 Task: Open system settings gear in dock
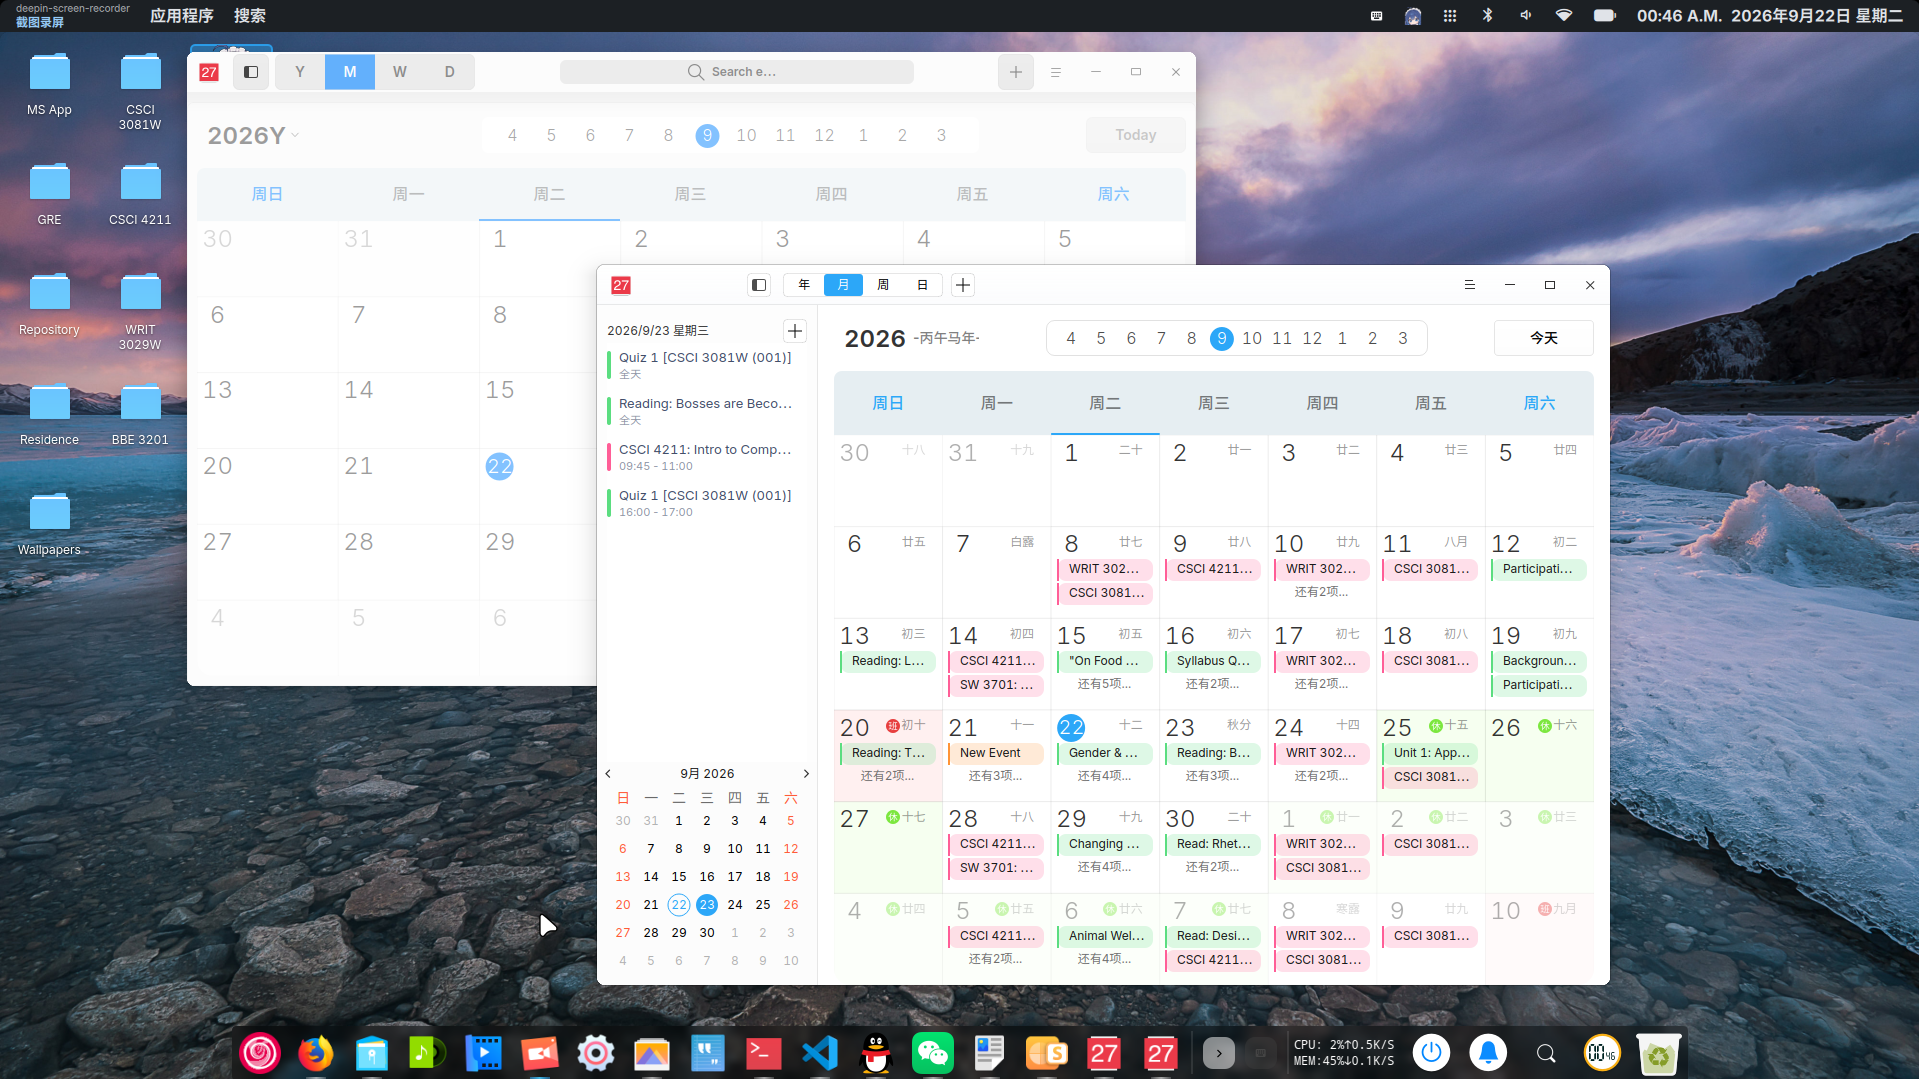(x=596, y=1053)
